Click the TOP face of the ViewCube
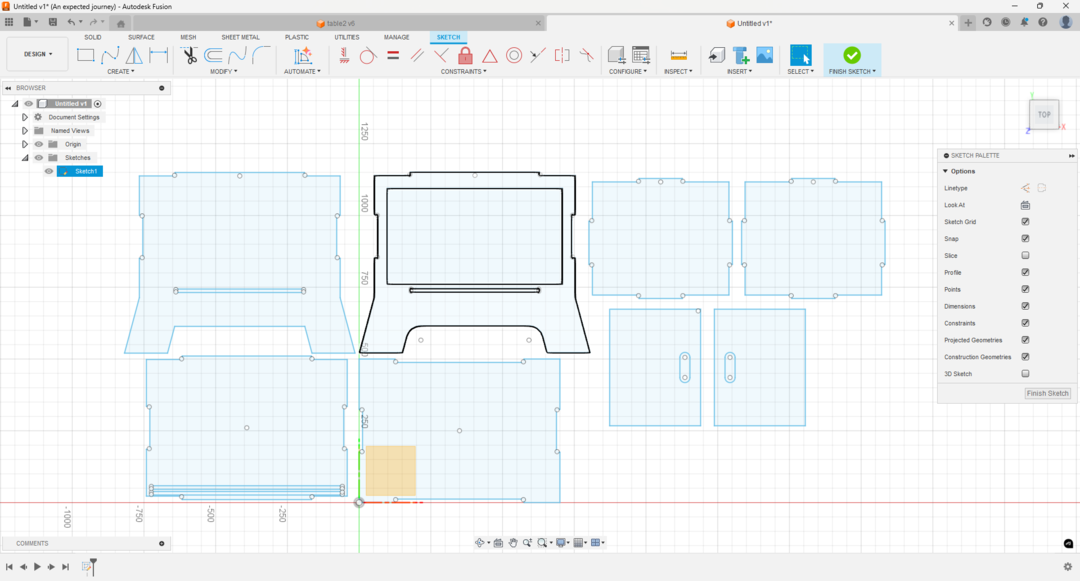This screenshot has height=581, width=1080. 1044,115
